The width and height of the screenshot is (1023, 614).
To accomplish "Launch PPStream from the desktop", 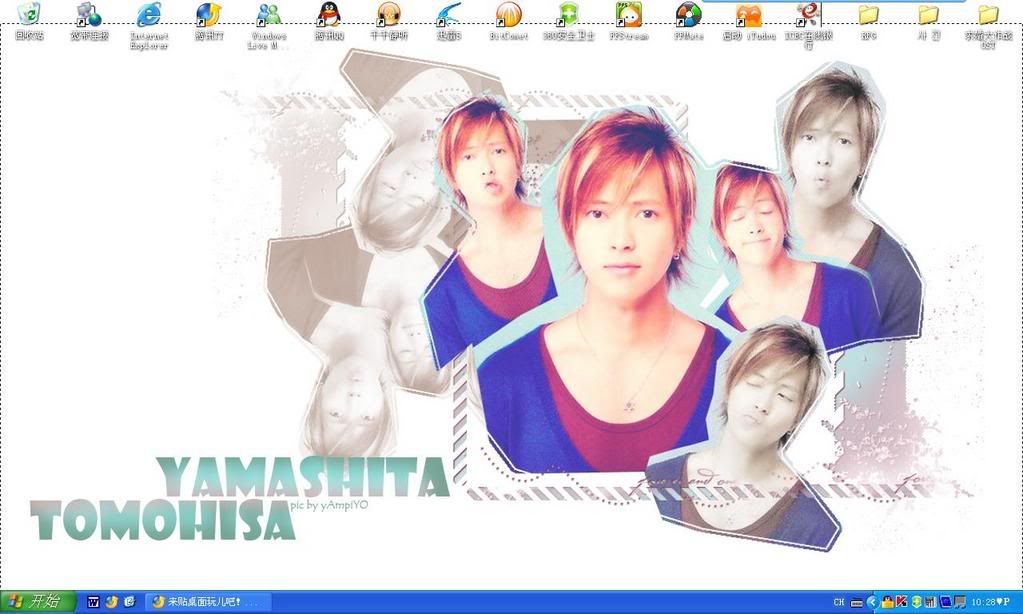I will tap(628, 15).
